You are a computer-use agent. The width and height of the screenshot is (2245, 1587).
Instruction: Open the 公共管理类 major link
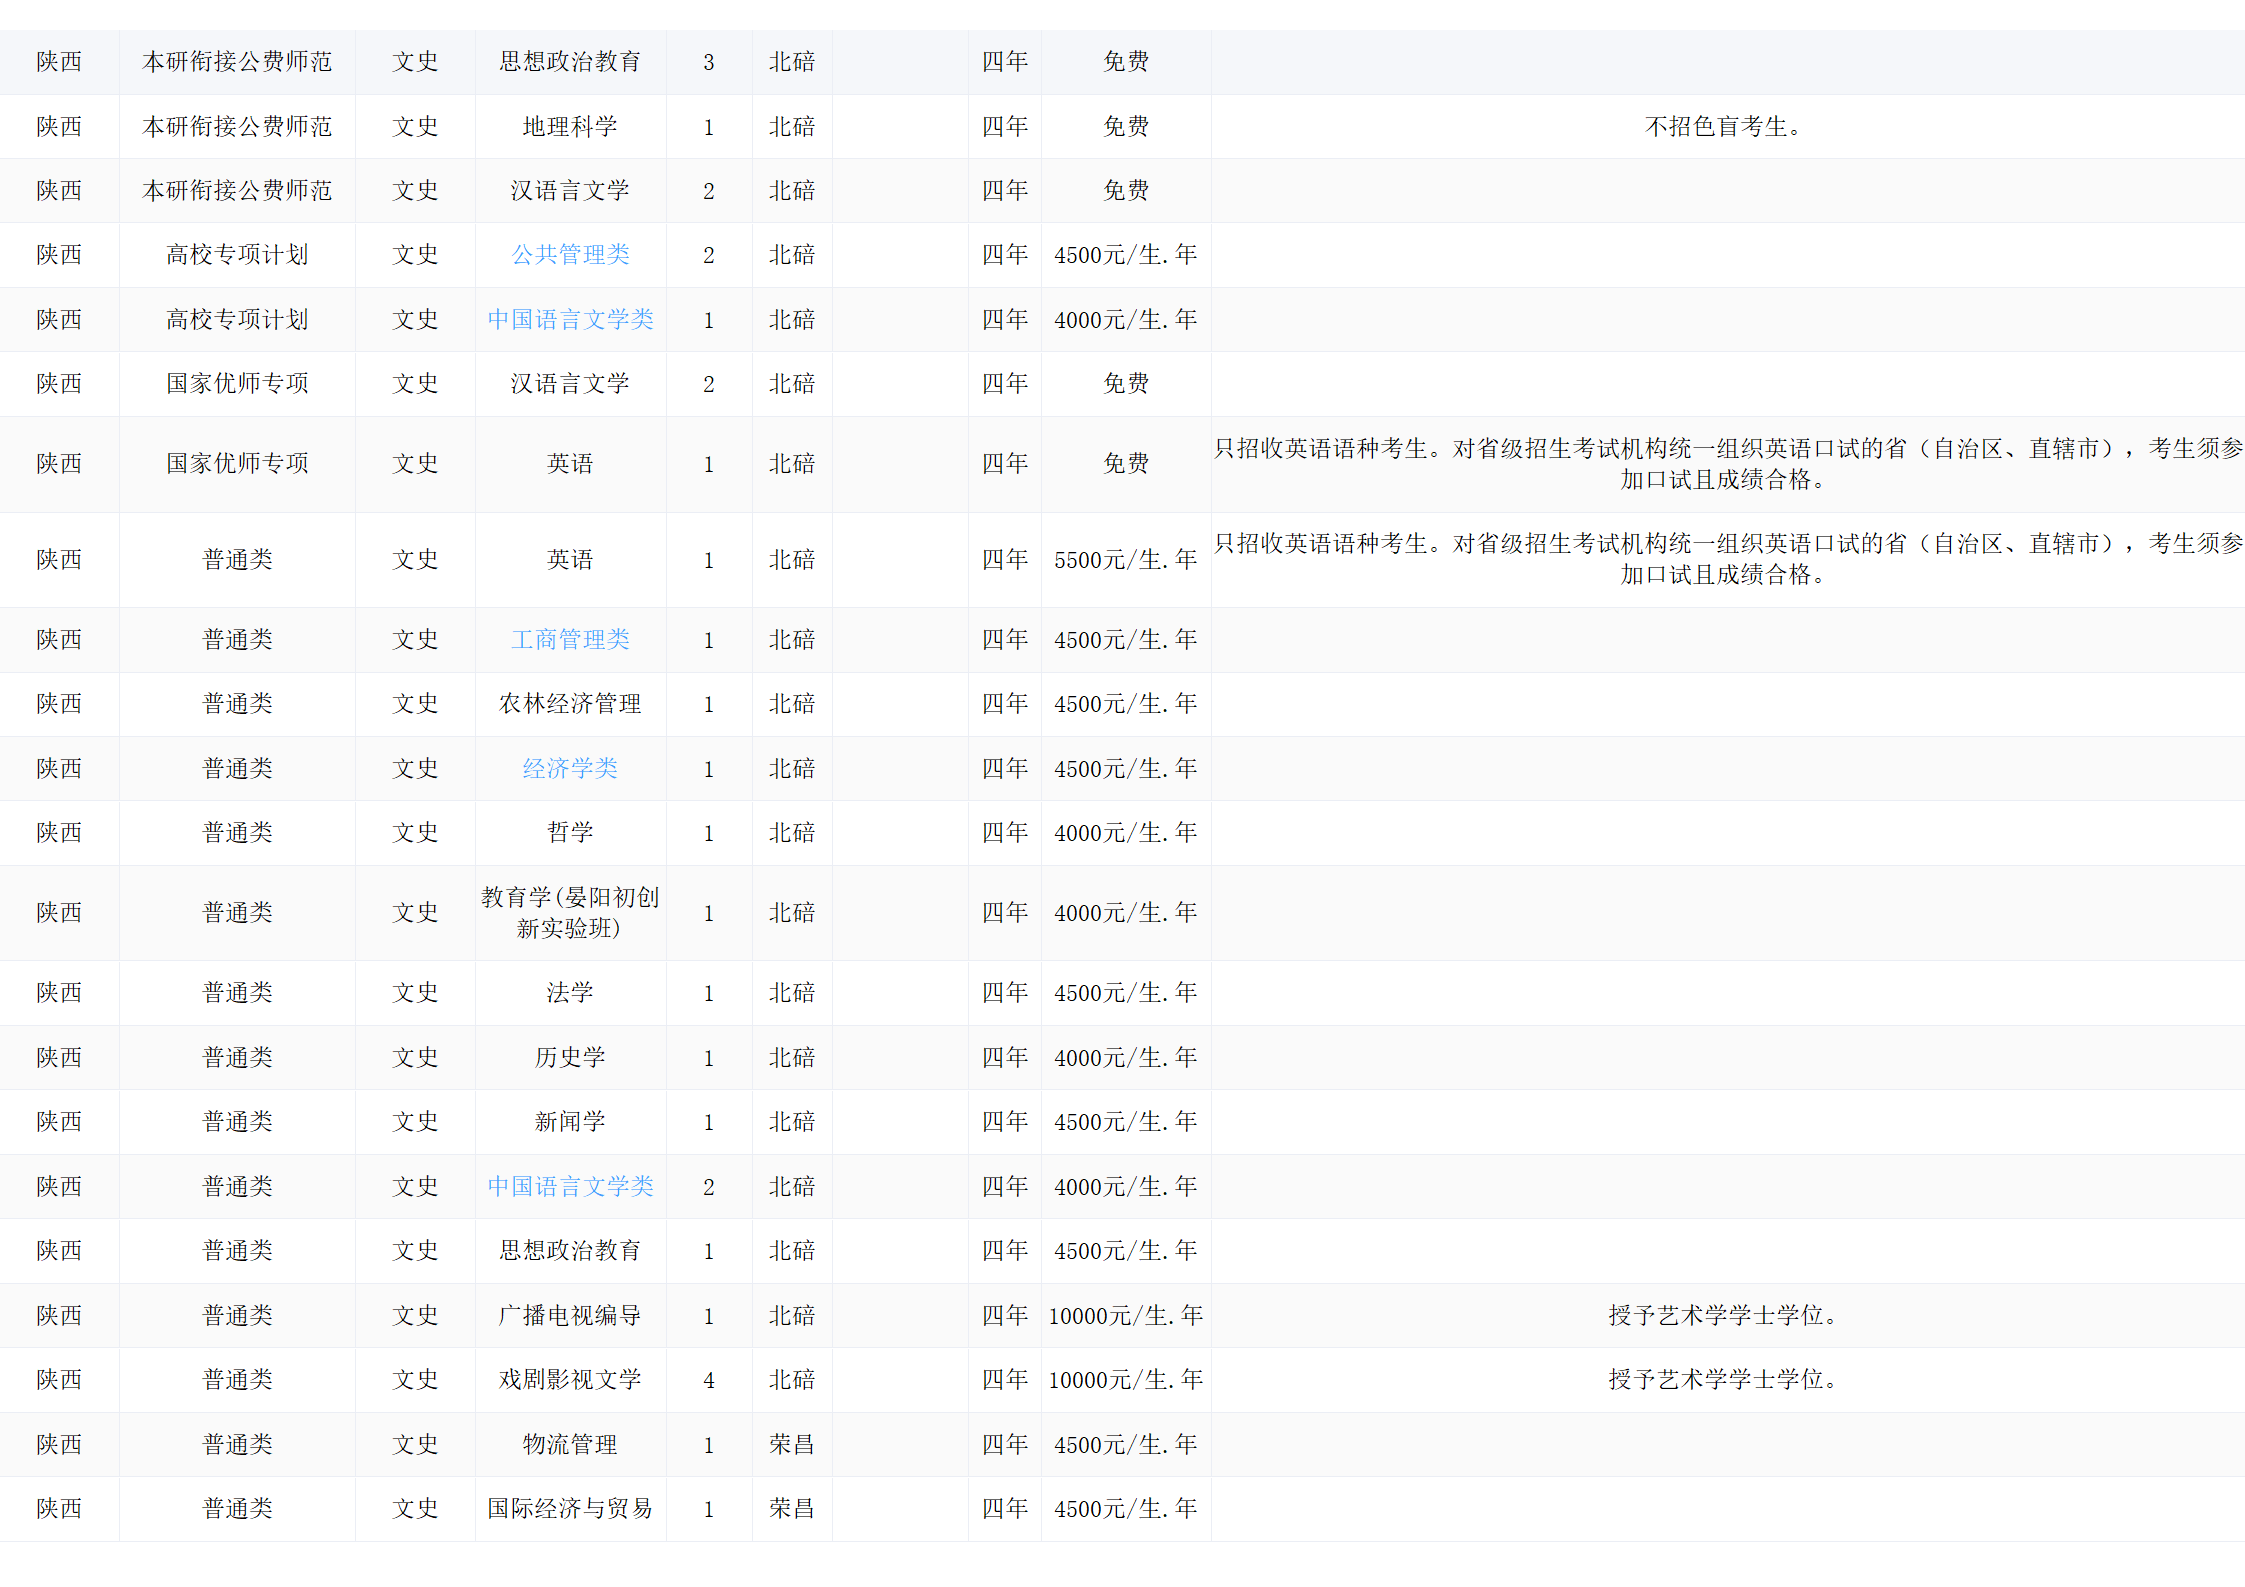click(x=570, y=255)
